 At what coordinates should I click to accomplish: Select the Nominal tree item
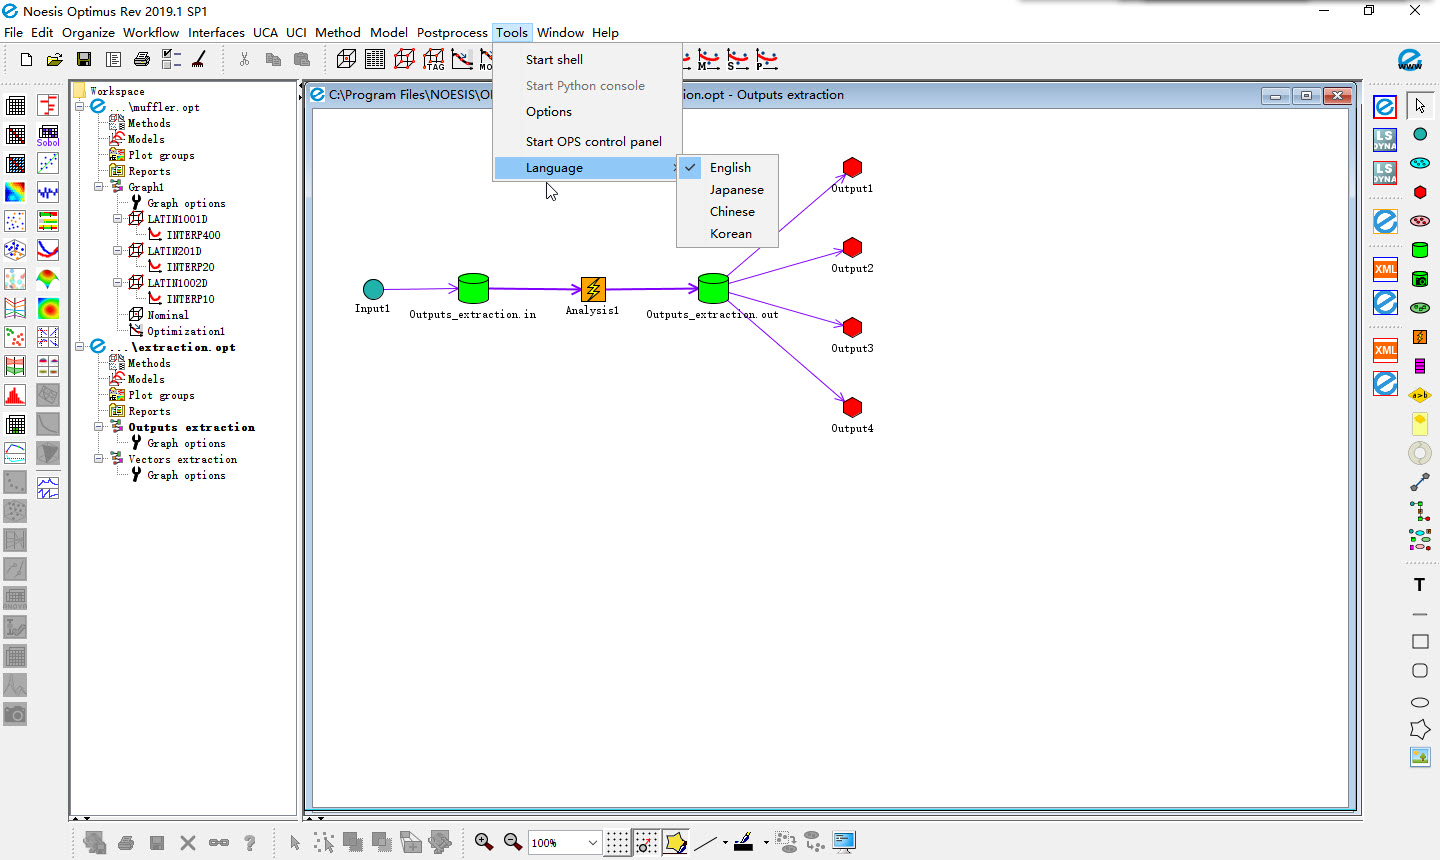click(168, 315)
